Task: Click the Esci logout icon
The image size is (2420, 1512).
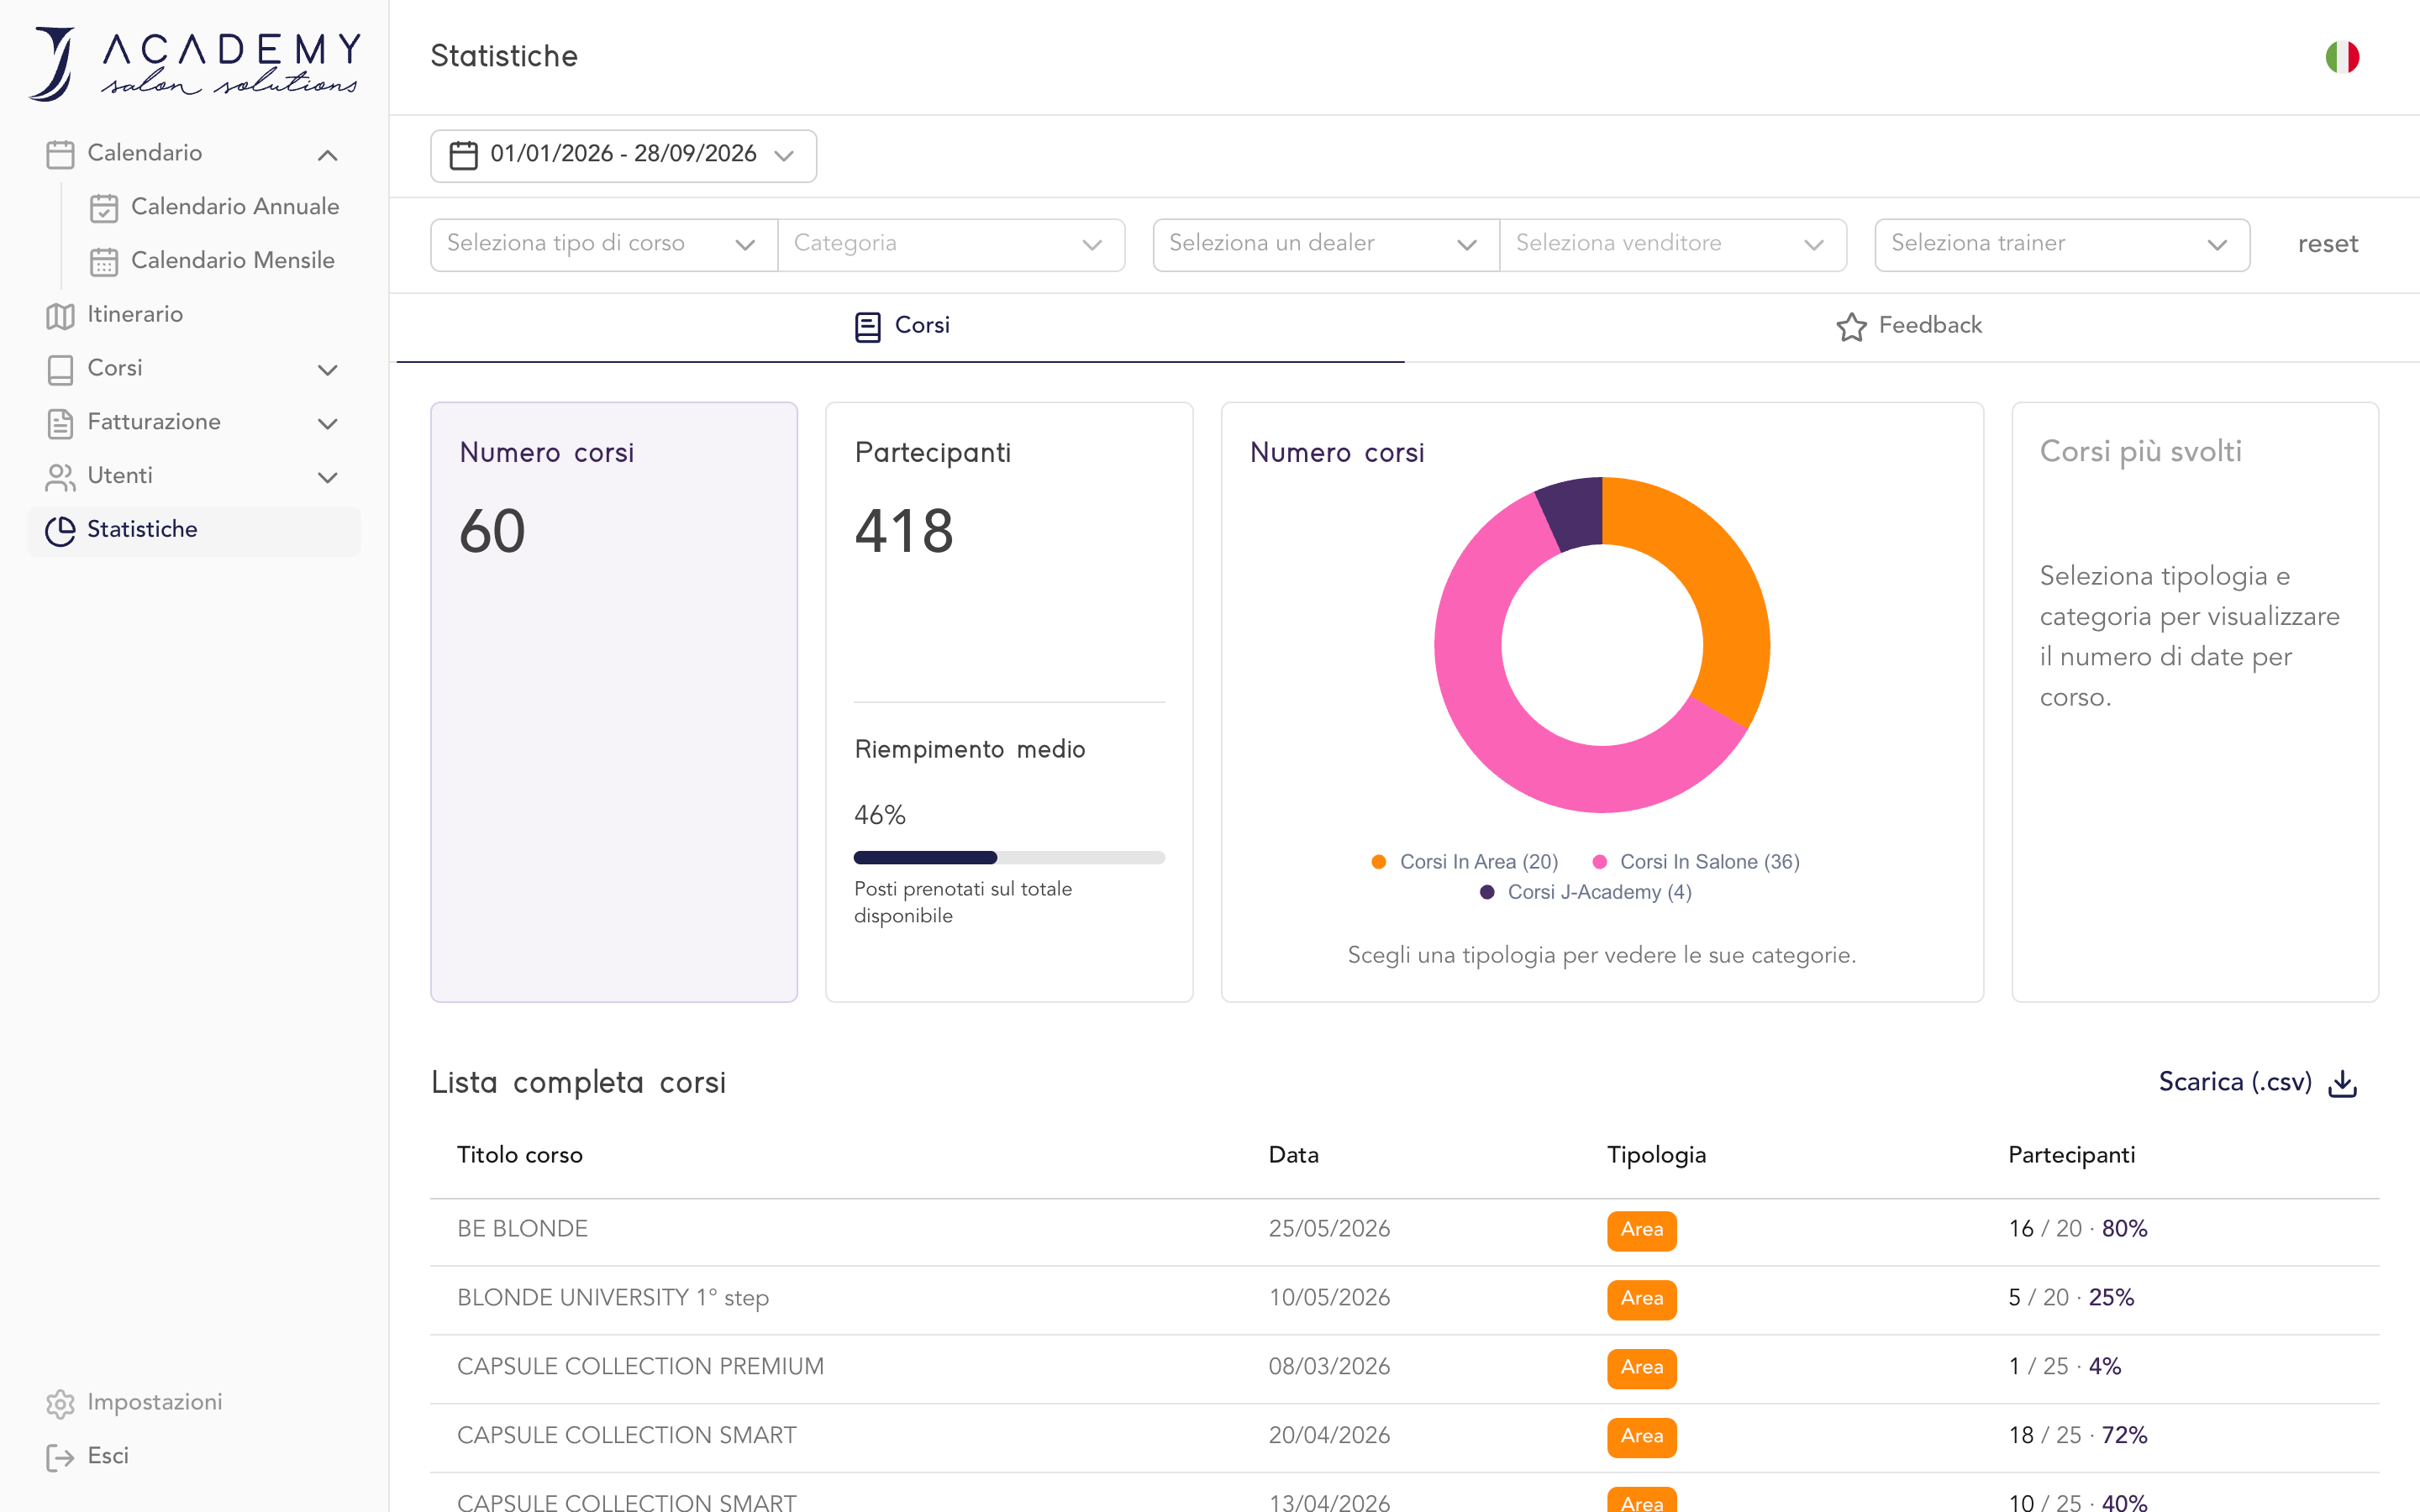Action: 60,1457
